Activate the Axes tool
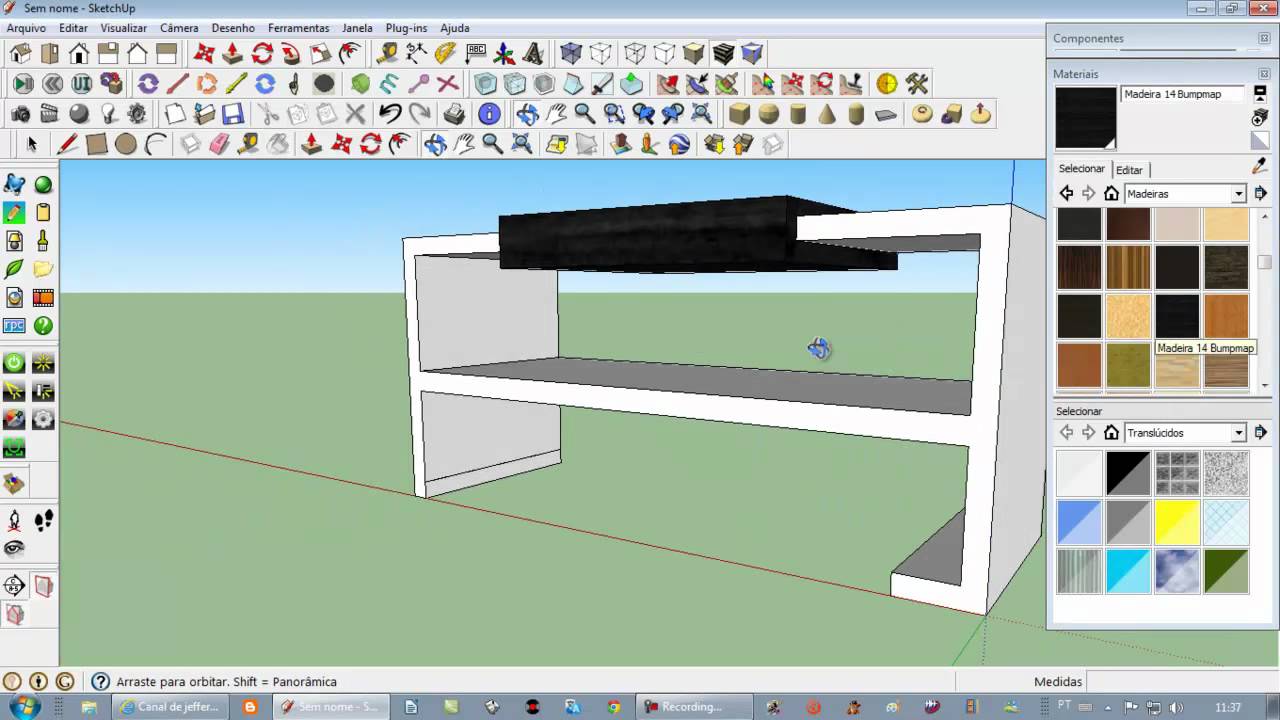This screenshot has height=720, width=1280. (x=504, y=53)
